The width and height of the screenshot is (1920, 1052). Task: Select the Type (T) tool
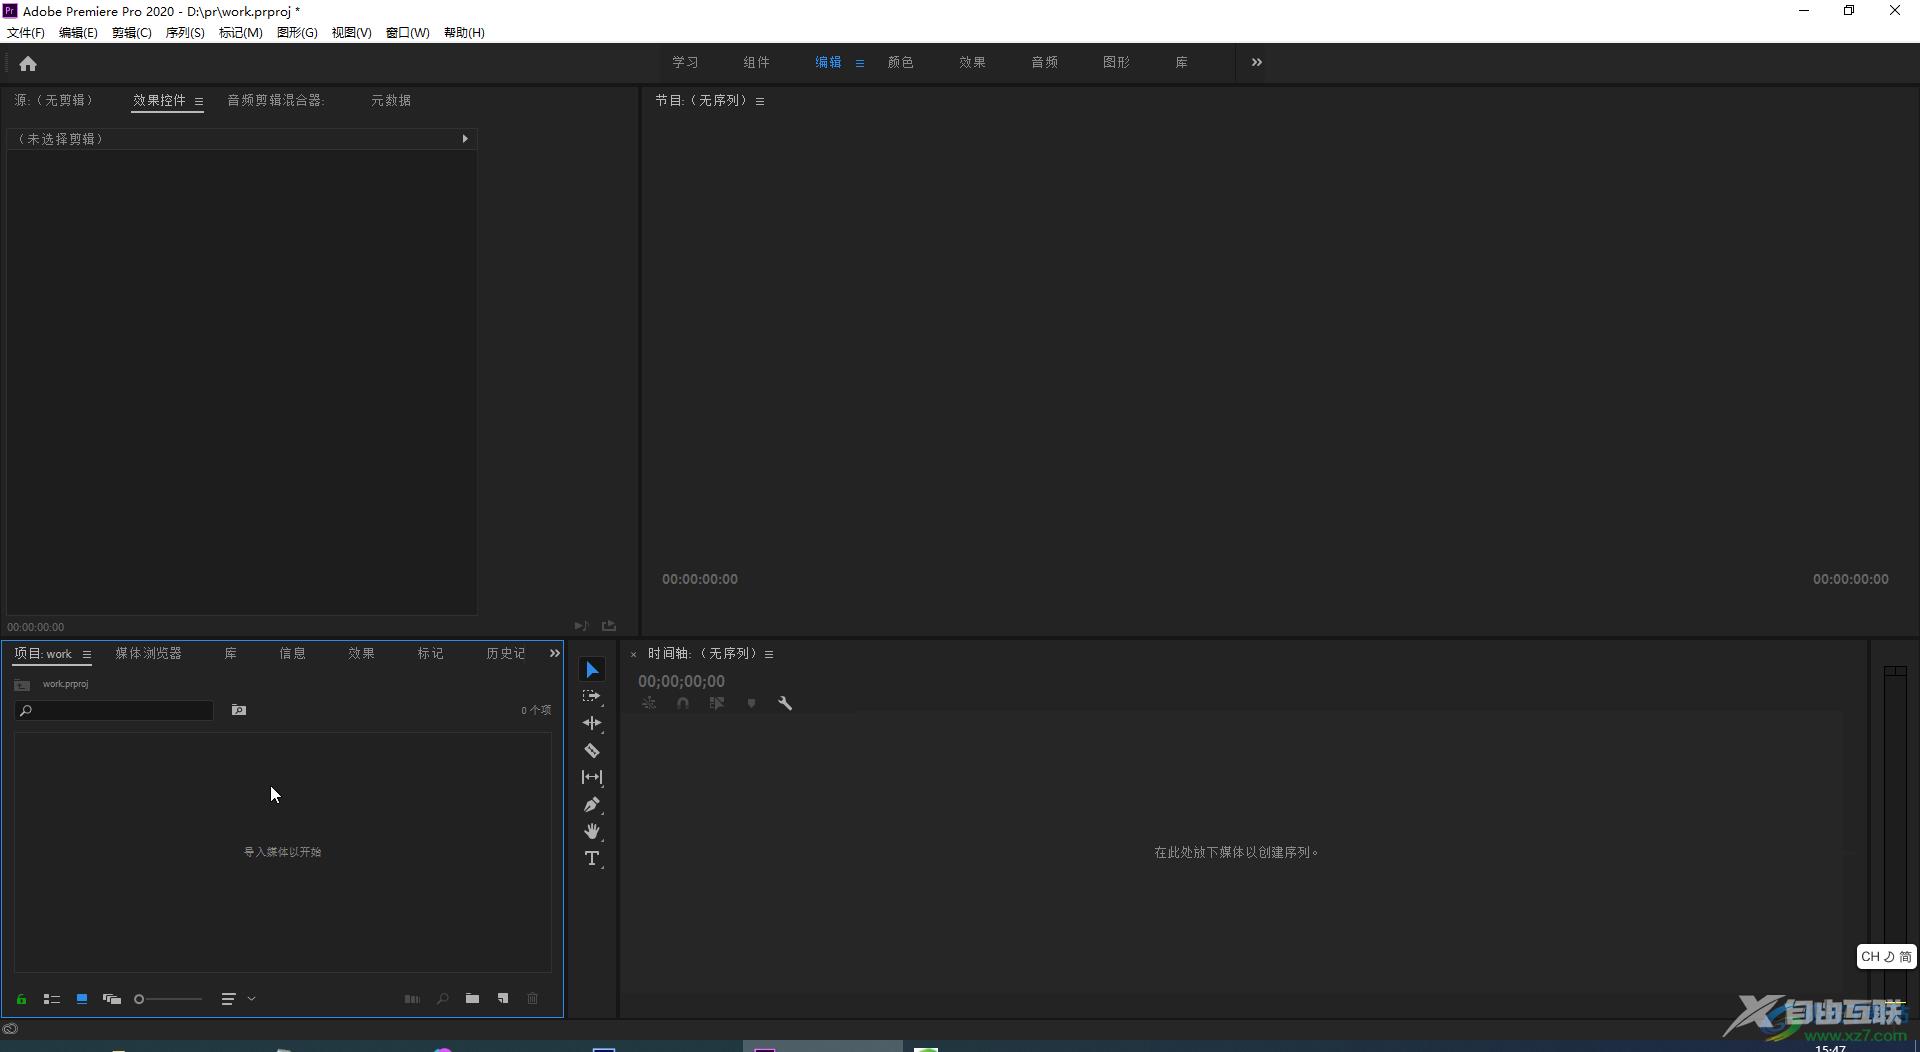(x=592, y=858)
